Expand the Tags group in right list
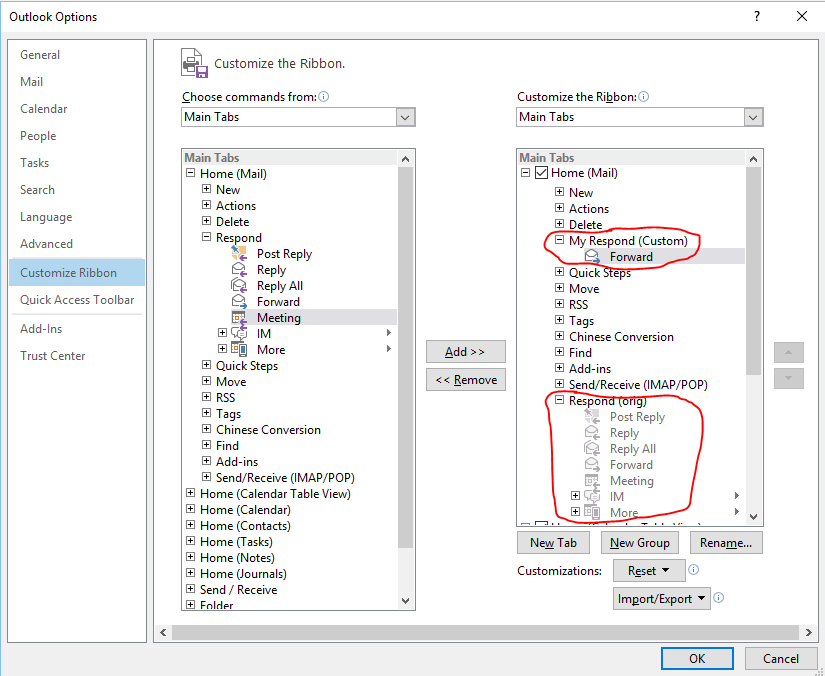 click(559, 320)
